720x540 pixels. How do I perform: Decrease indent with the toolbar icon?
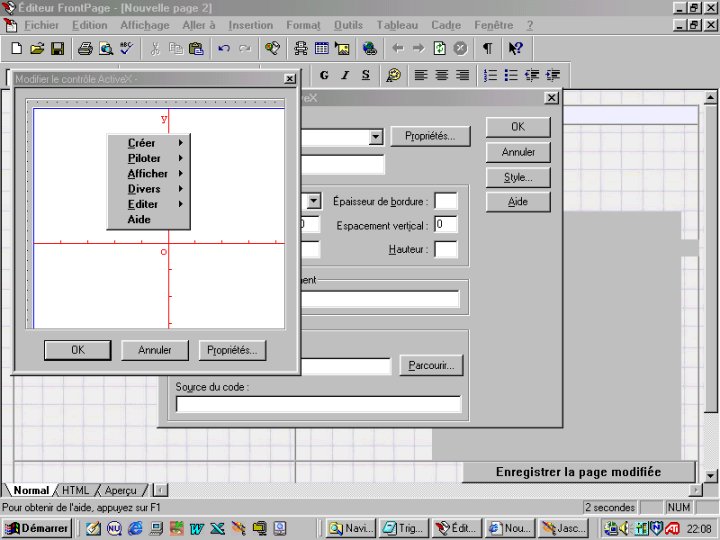click(x=532, y=75)
